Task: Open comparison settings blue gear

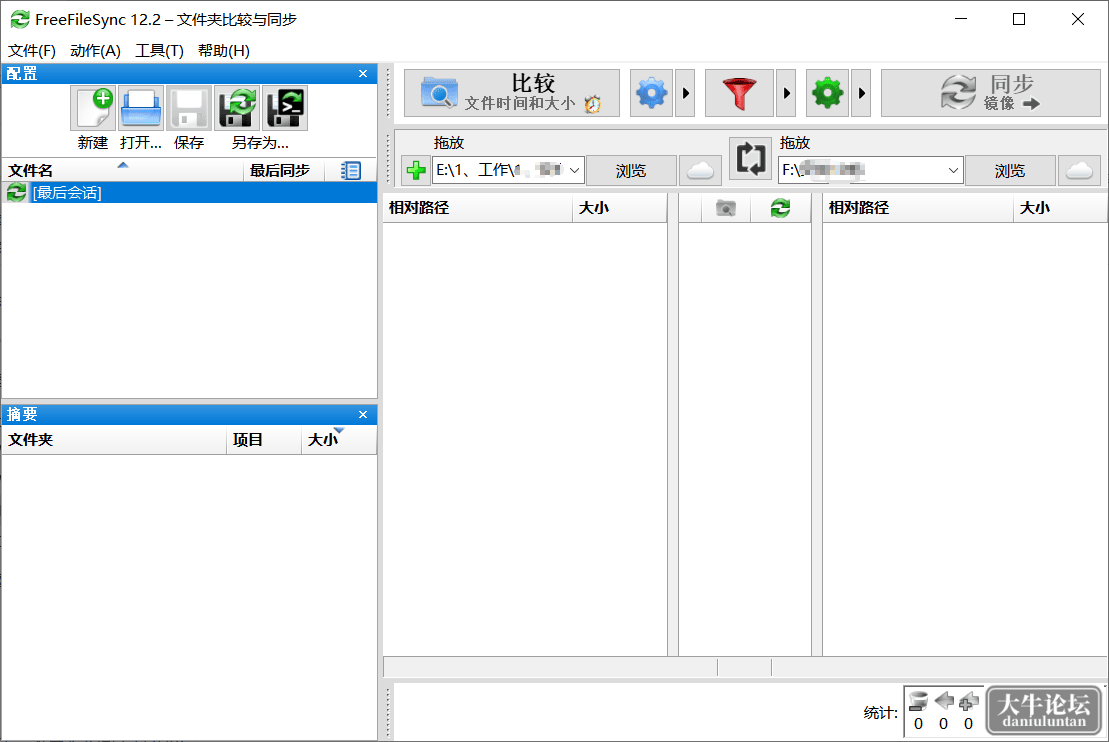Action: click(651, 93)
